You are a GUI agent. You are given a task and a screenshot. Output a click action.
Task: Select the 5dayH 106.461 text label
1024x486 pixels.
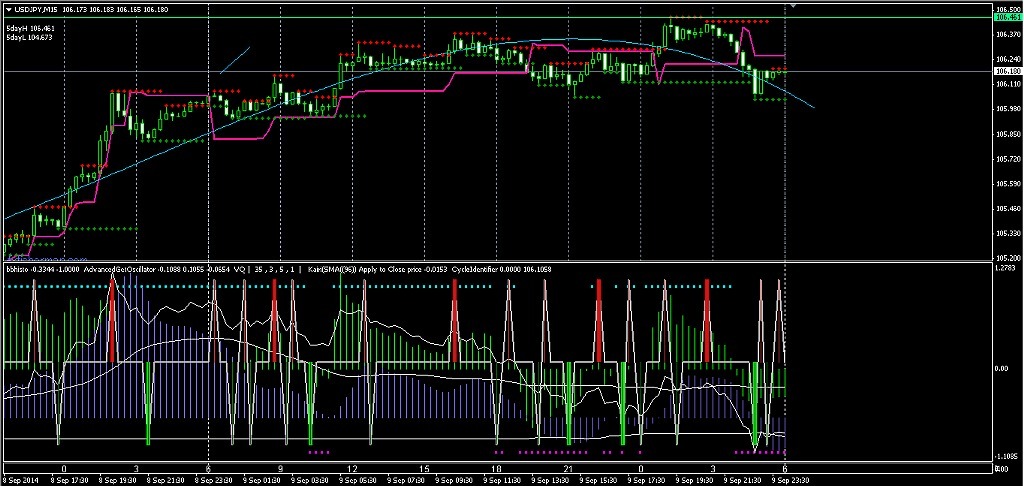tap(30, 28)
